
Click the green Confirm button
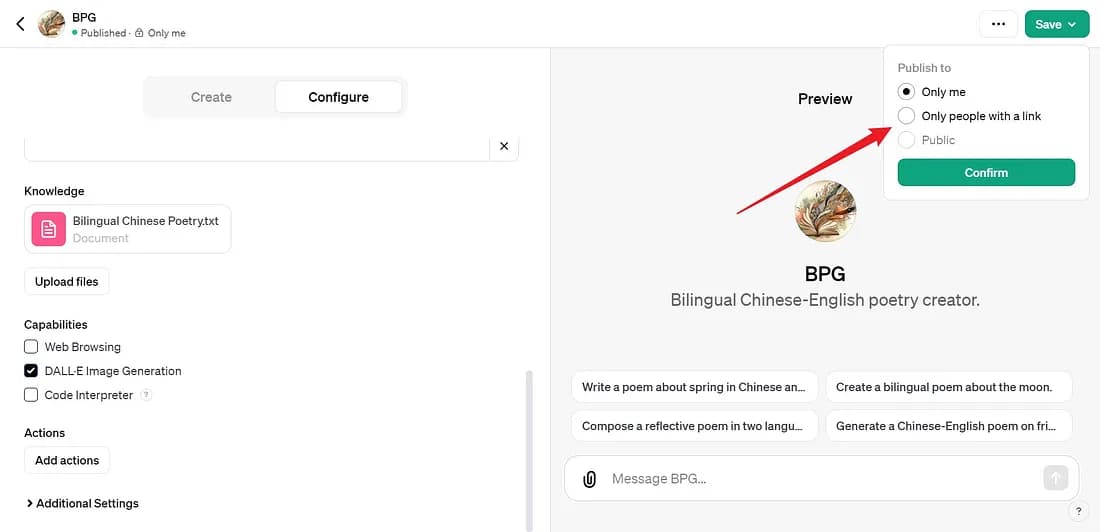[986, 173]
